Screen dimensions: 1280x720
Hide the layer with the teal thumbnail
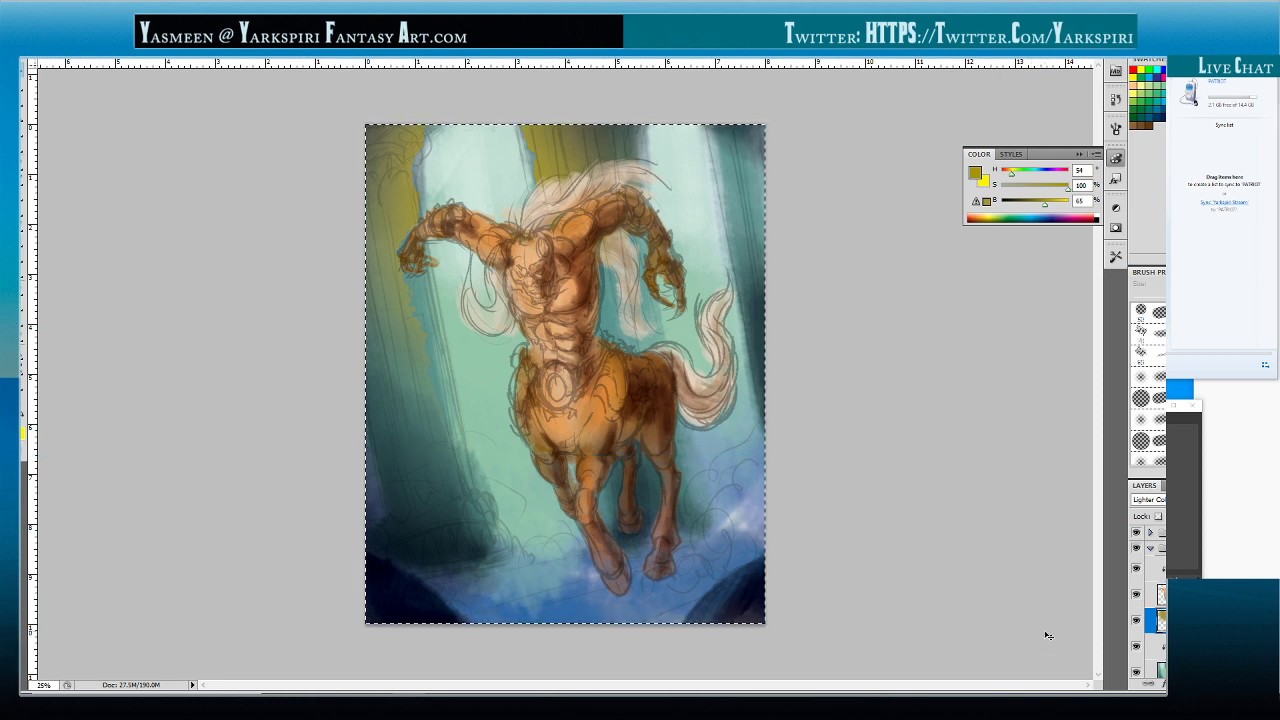1136,672
